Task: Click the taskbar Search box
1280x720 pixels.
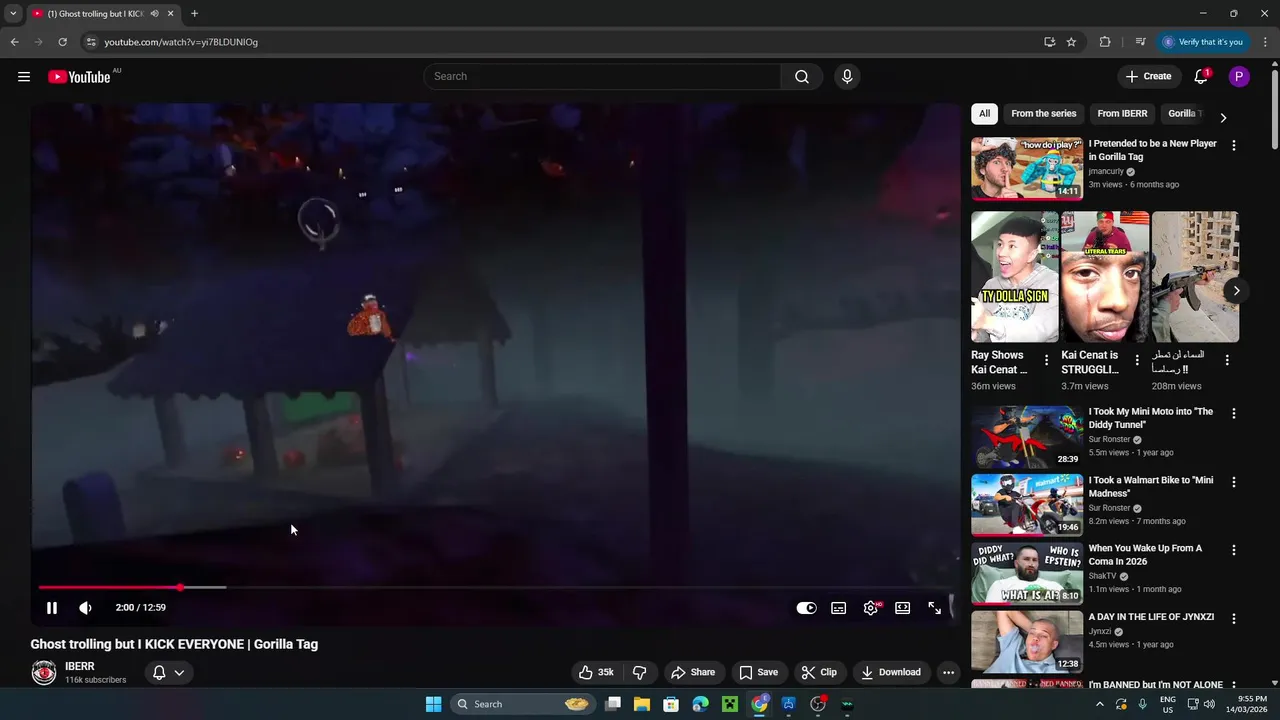Action: (523, 704)
